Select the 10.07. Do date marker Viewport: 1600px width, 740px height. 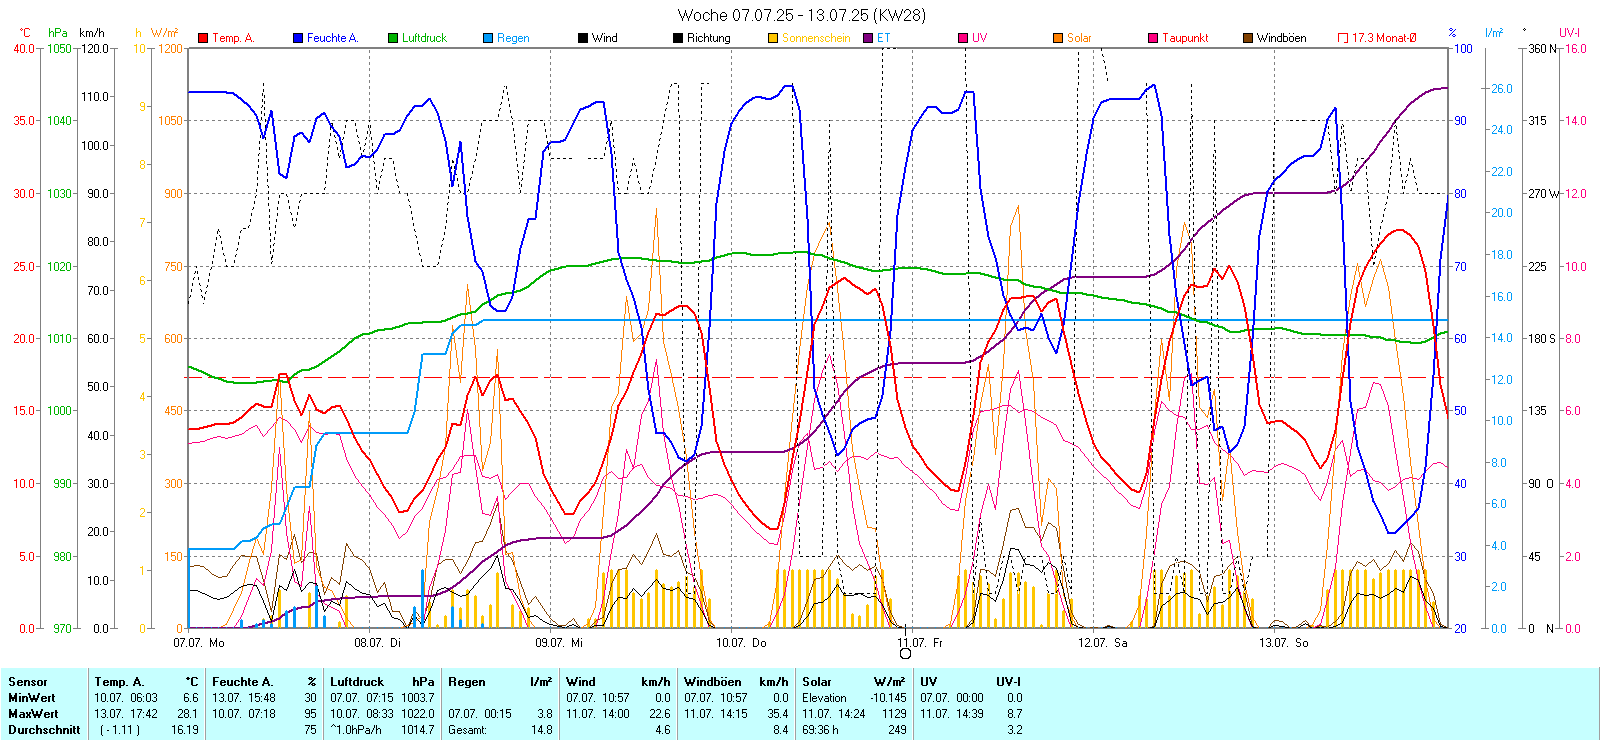coord(741,643)
